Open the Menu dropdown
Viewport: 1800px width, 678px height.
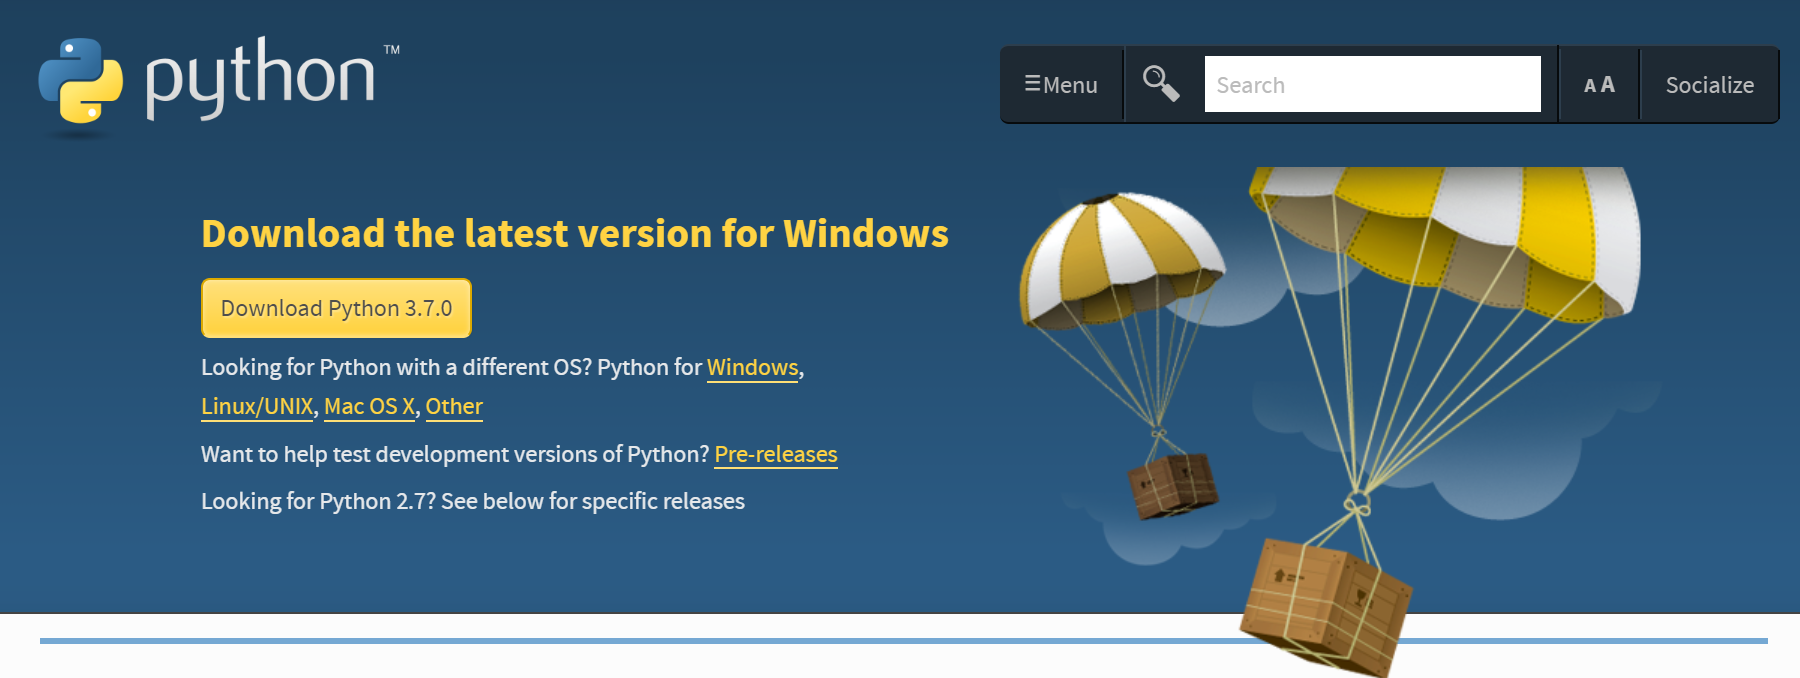pyautogui.click(x=1062, y=85)
